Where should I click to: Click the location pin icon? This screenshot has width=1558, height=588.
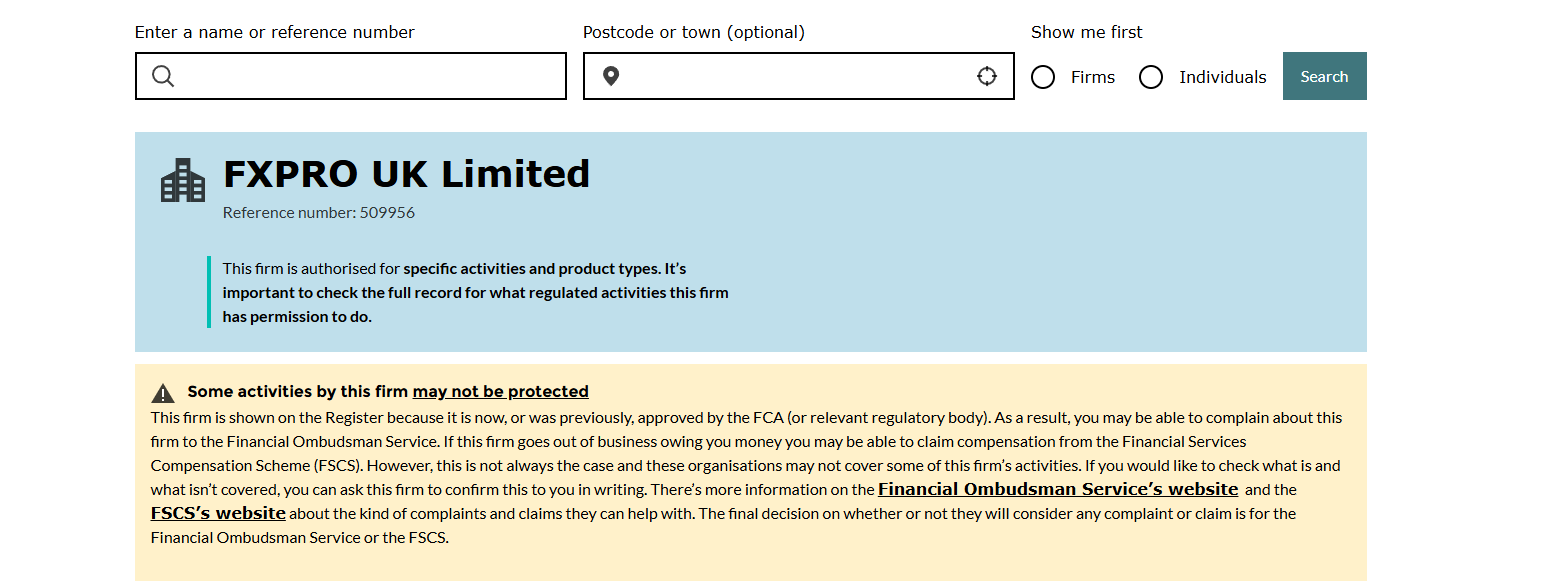coord(611,77)
